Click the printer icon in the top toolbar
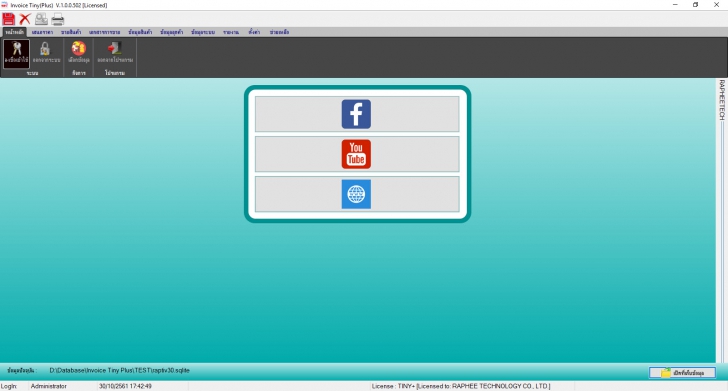 [58, 19]
